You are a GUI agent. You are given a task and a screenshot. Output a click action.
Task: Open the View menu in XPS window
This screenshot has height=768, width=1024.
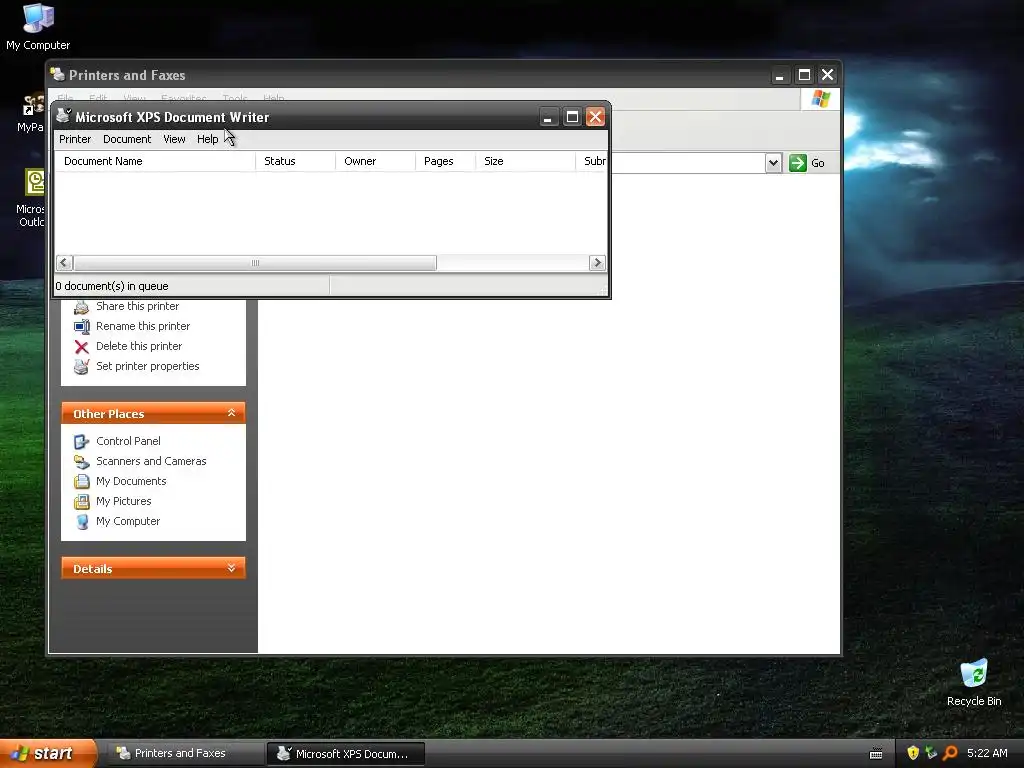[x=174, y=139]
